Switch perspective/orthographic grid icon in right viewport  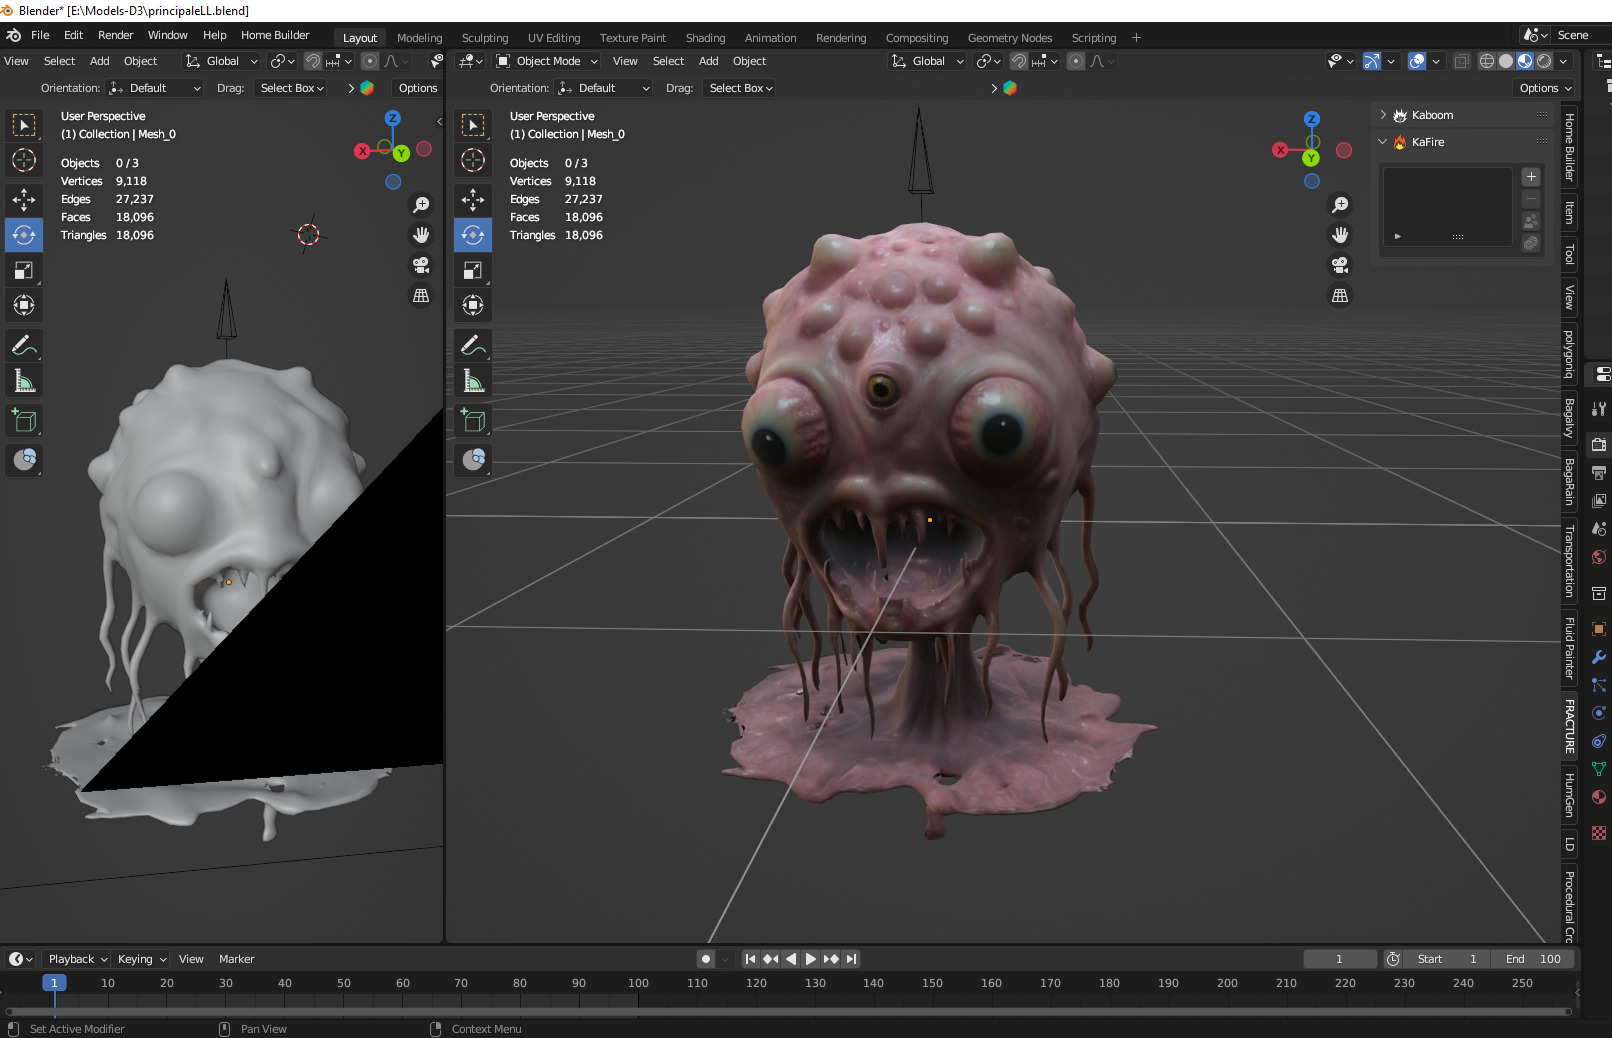click(x=1340, y=295)
